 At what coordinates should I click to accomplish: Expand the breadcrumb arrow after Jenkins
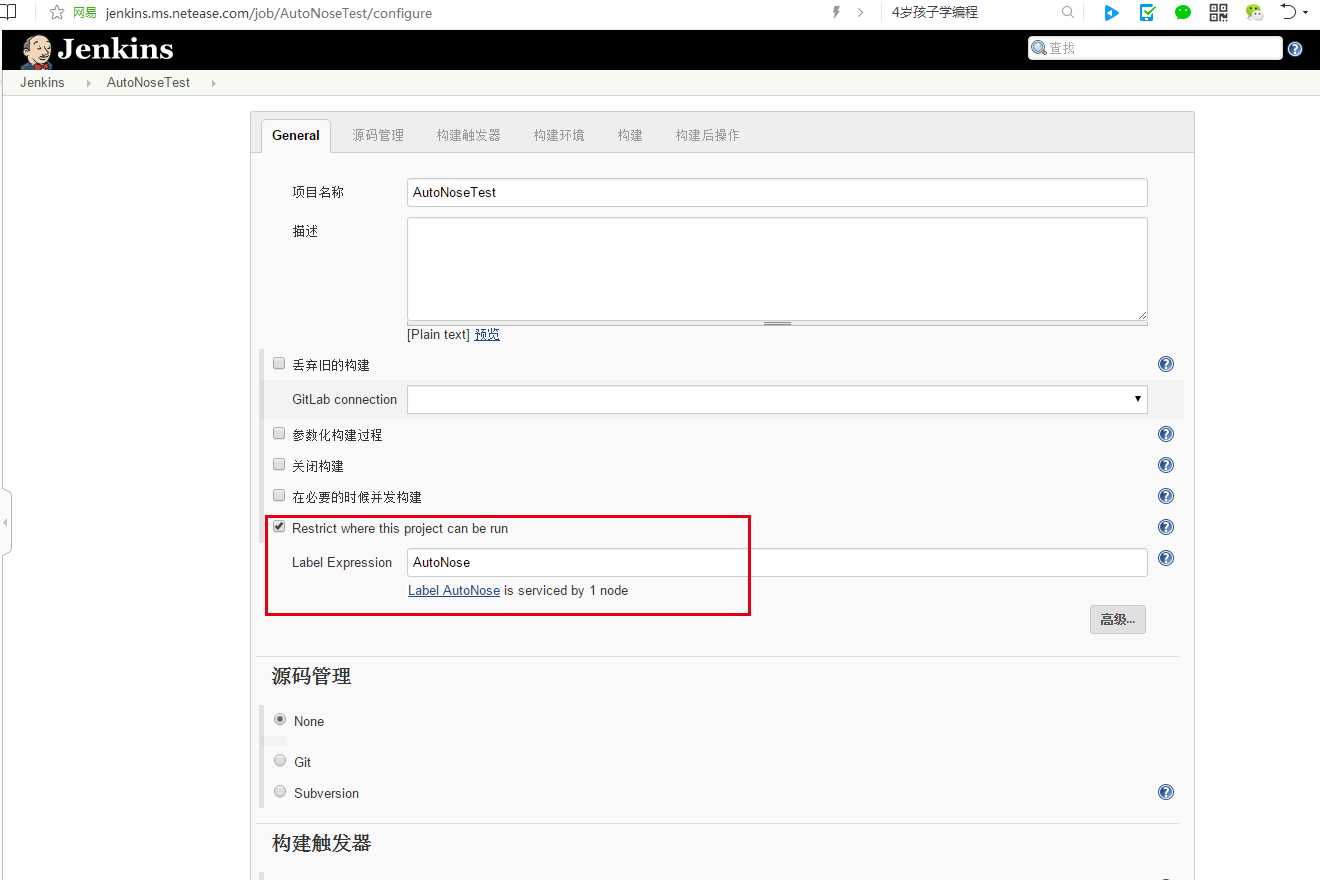pos(88,83)
